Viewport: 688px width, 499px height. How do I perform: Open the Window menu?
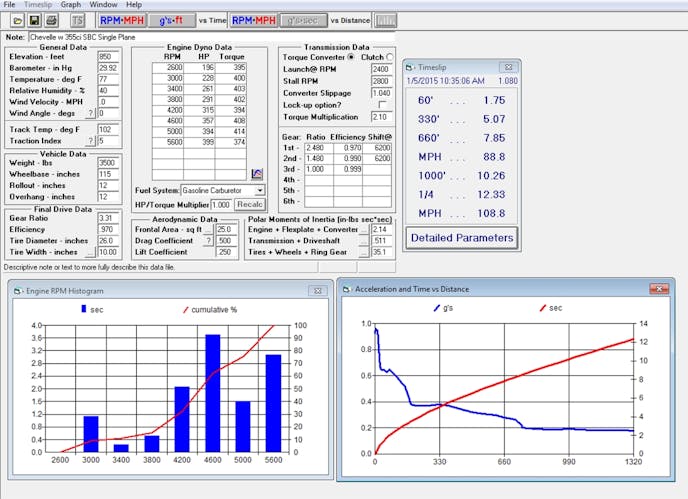click(x=102, y=5)
